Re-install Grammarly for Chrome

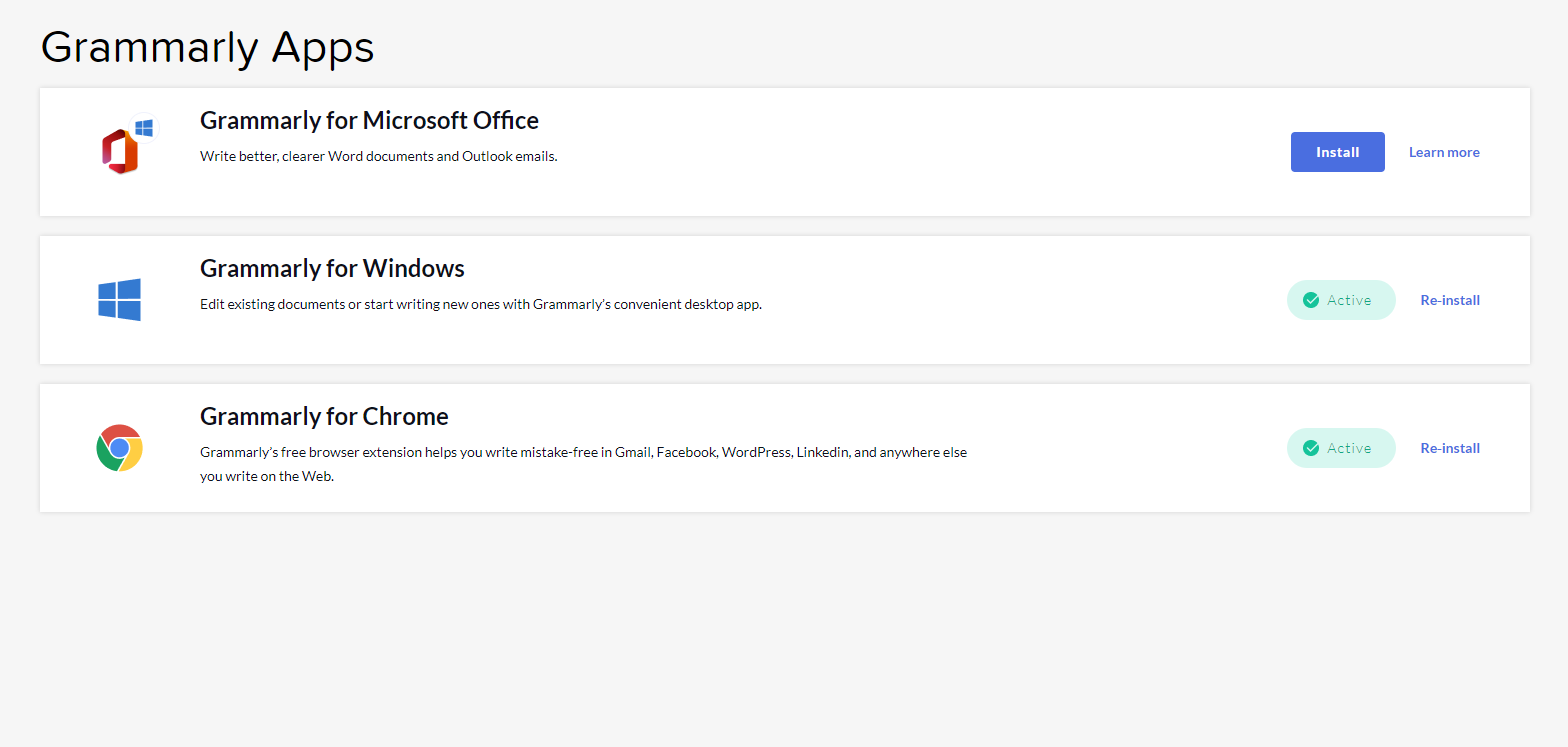click(1450, 448)
